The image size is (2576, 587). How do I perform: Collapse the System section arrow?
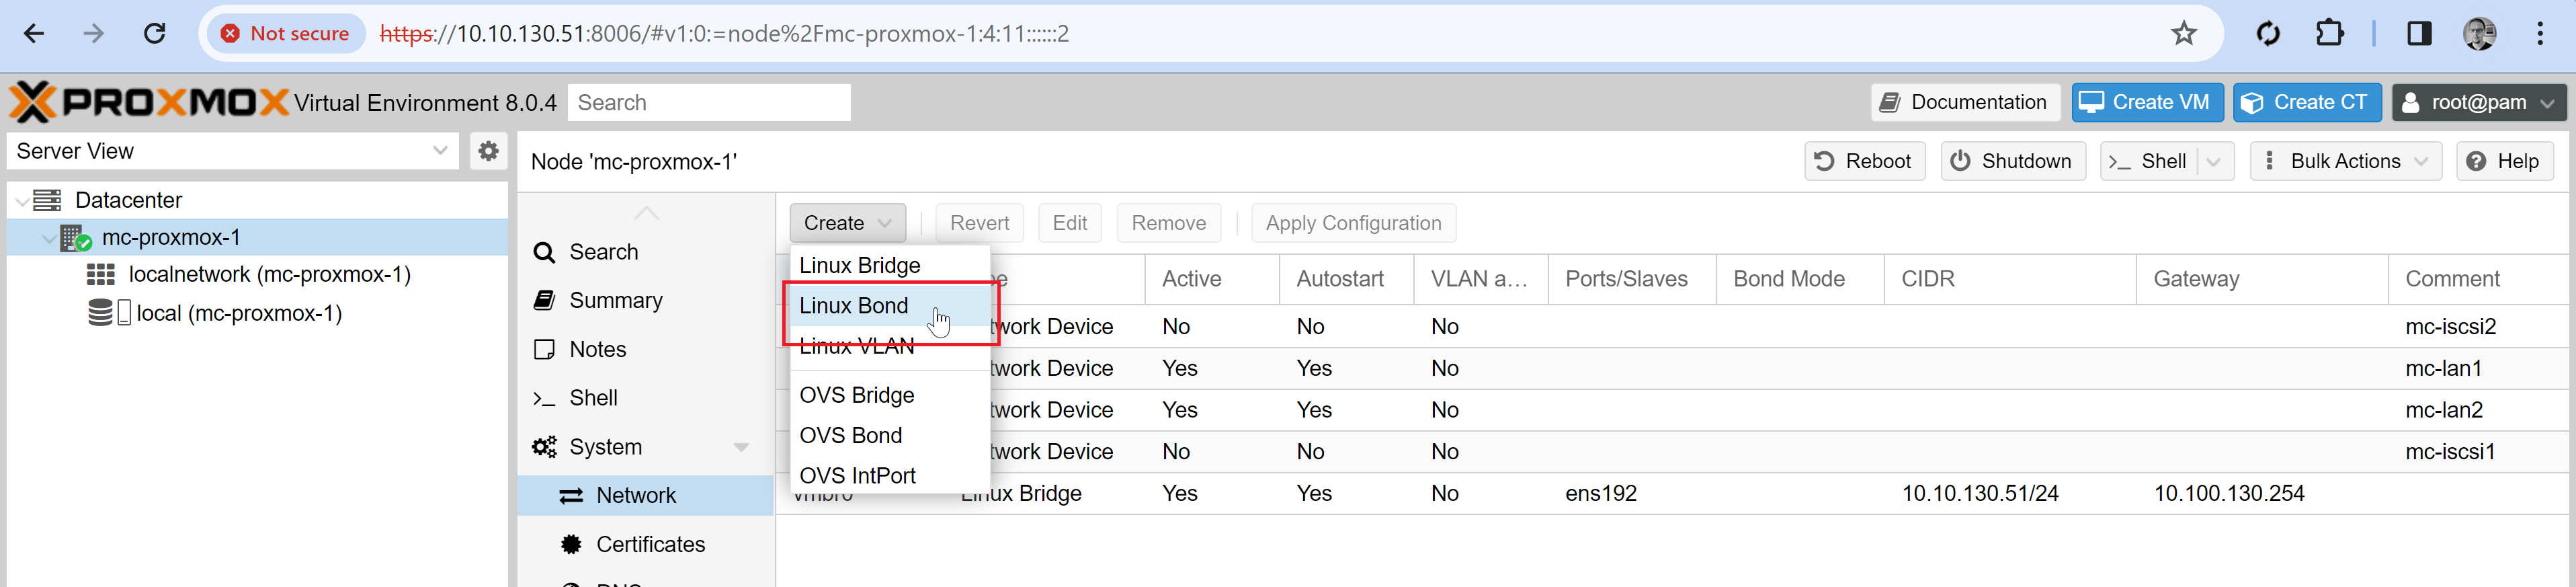(741, 447)
